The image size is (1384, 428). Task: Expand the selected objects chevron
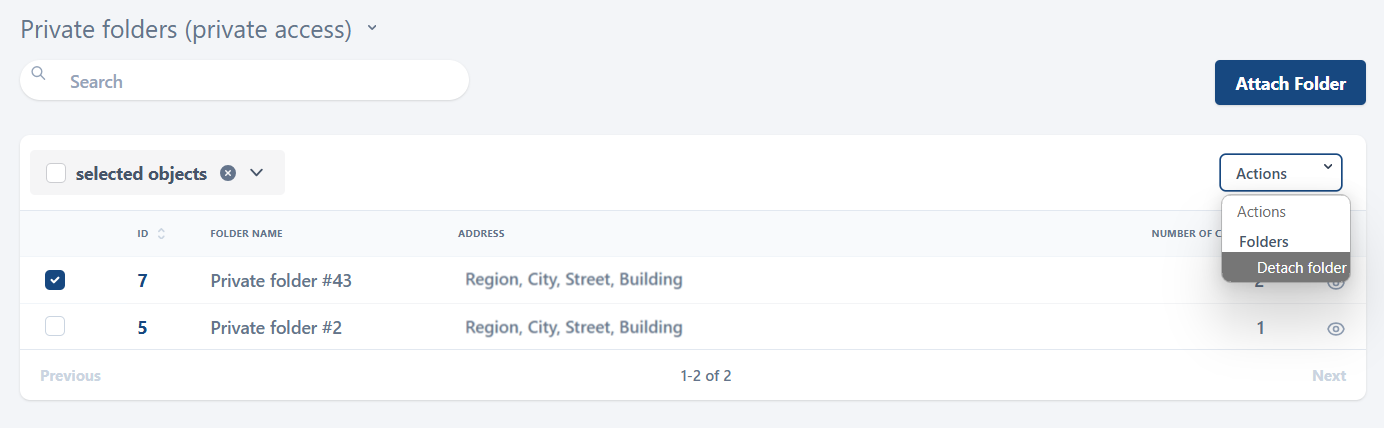(256, 173)
